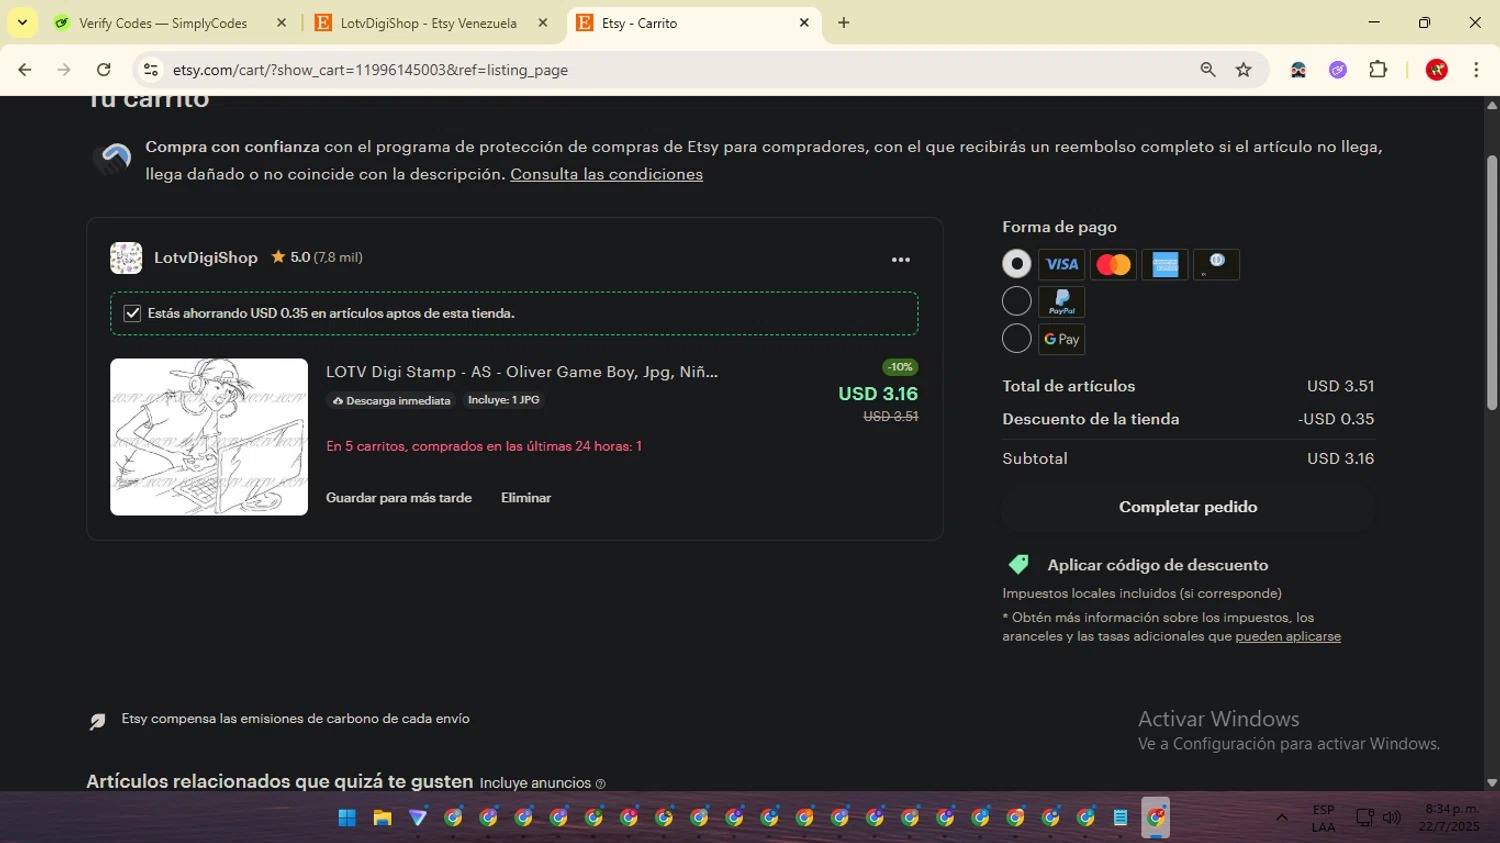Image resolution: width=1500 pixels, height=843 pixels.
Task: View site information icon in address bar
Action: pyautogui.click(x=151, y=70)
